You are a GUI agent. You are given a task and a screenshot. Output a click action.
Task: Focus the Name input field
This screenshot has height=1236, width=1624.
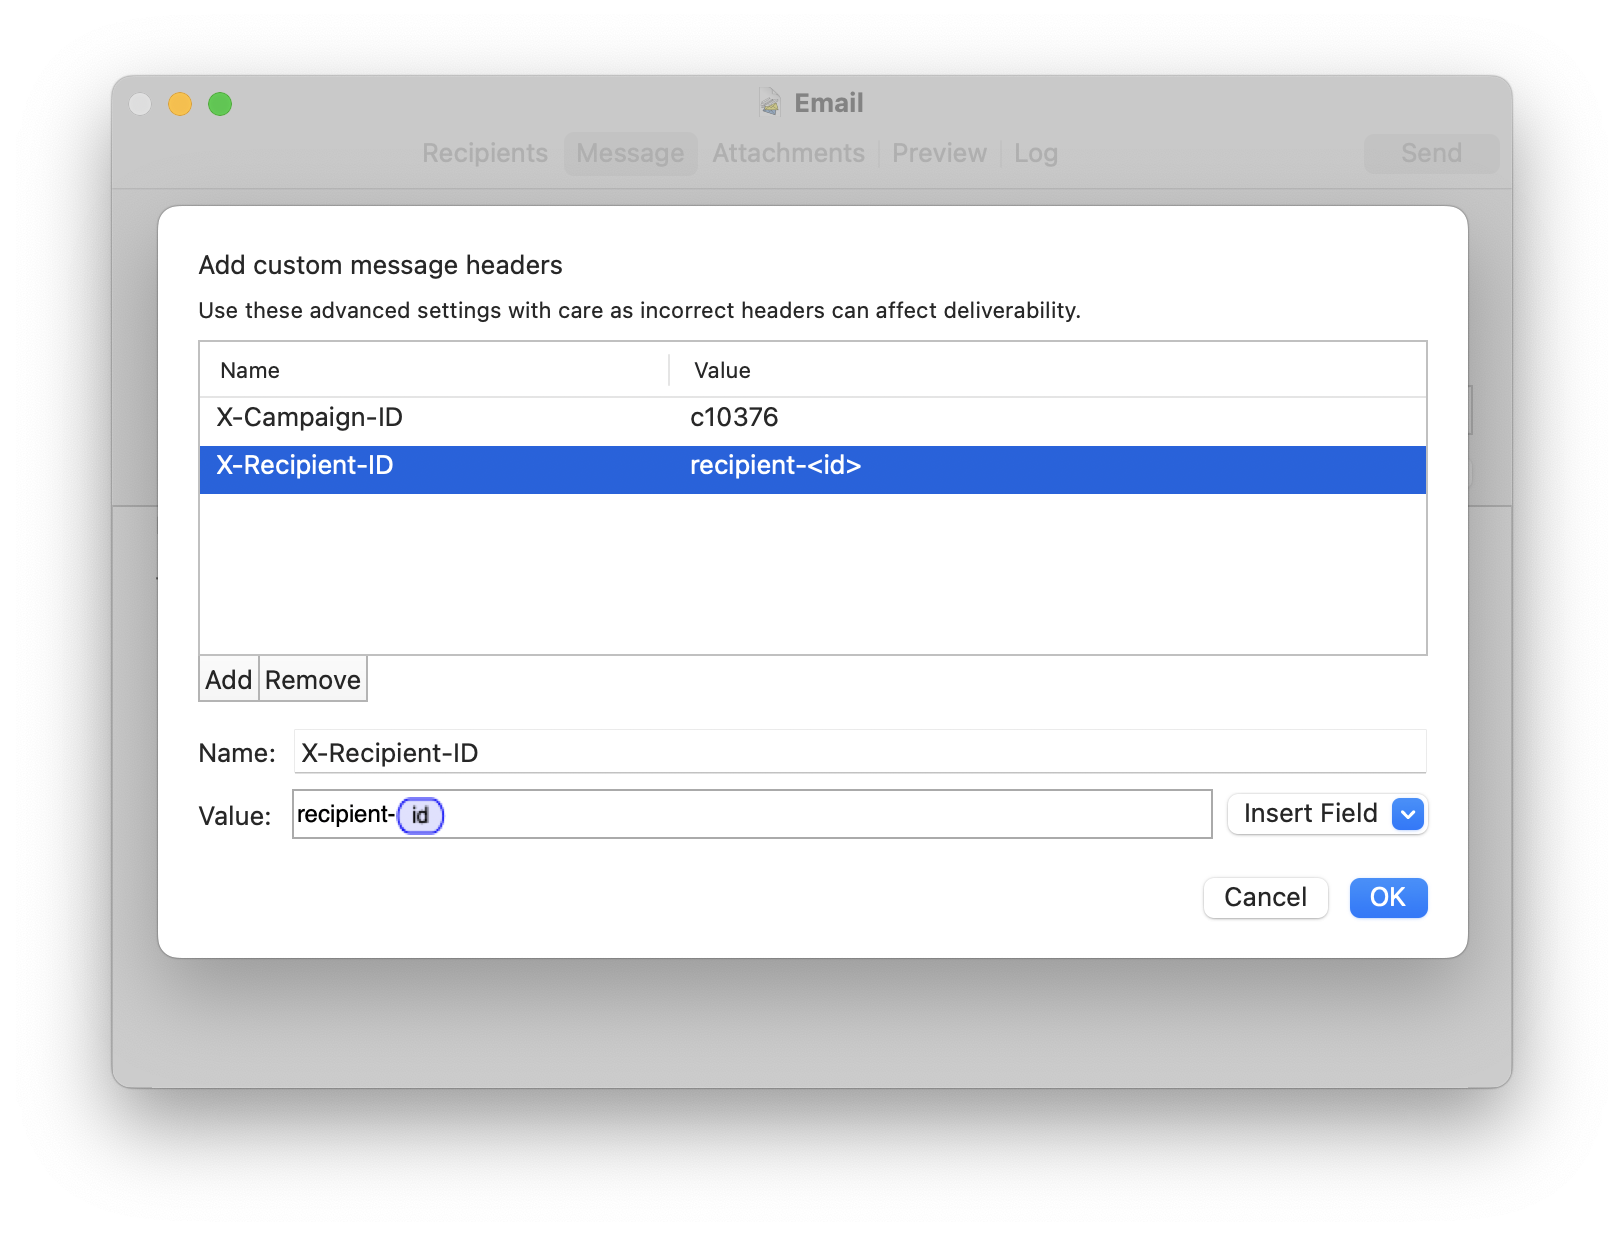pos(860,752)
